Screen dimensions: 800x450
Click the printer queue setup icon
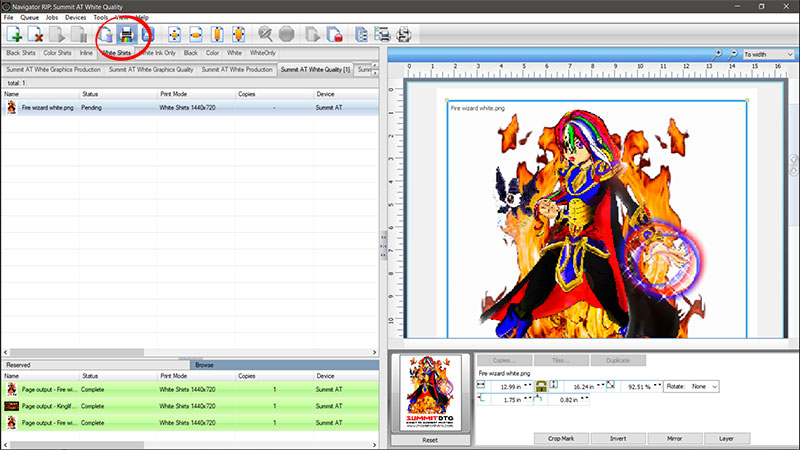pos(382,34)
